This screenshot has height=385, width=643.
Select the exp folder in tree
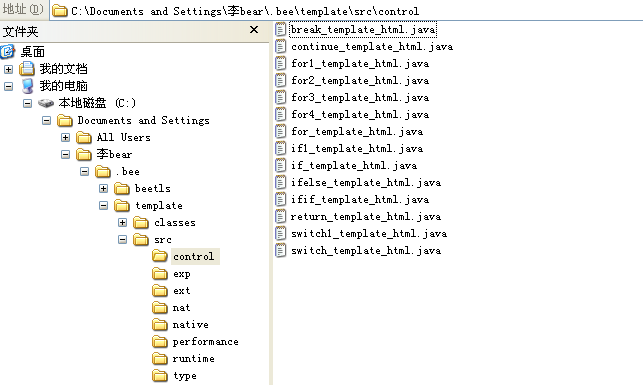pos(182,274)
